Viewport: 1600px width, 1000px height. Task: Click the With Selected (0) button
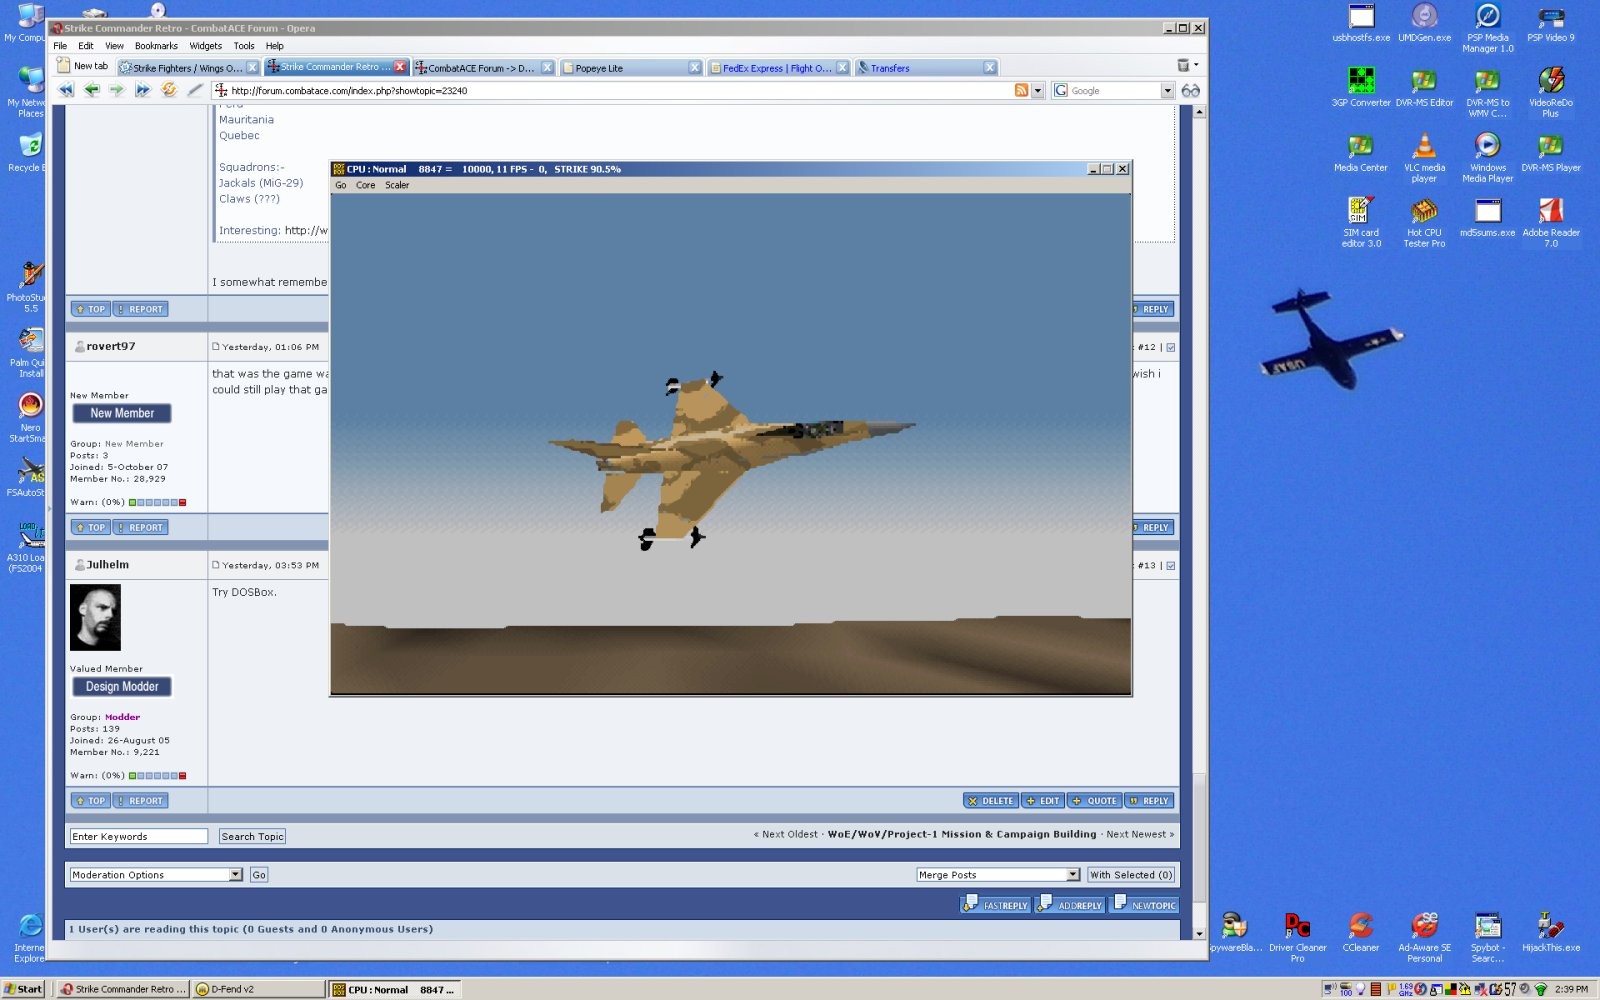coord(1131,875)
